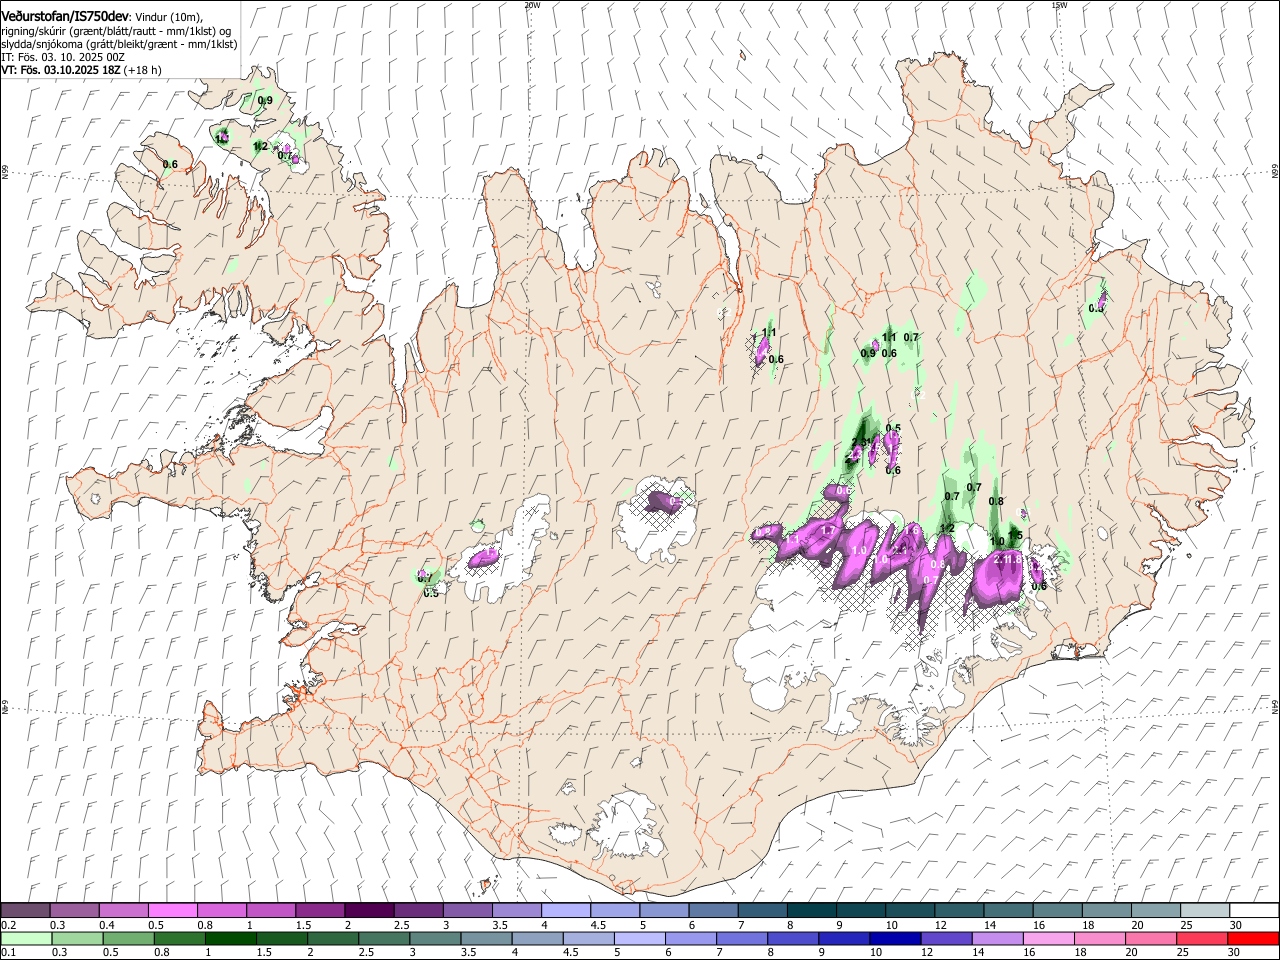This screenshot has width=1280, height=960.
Task: Pick the bright pink 0.5 snow legend swatch
Action: pos(172,910)
